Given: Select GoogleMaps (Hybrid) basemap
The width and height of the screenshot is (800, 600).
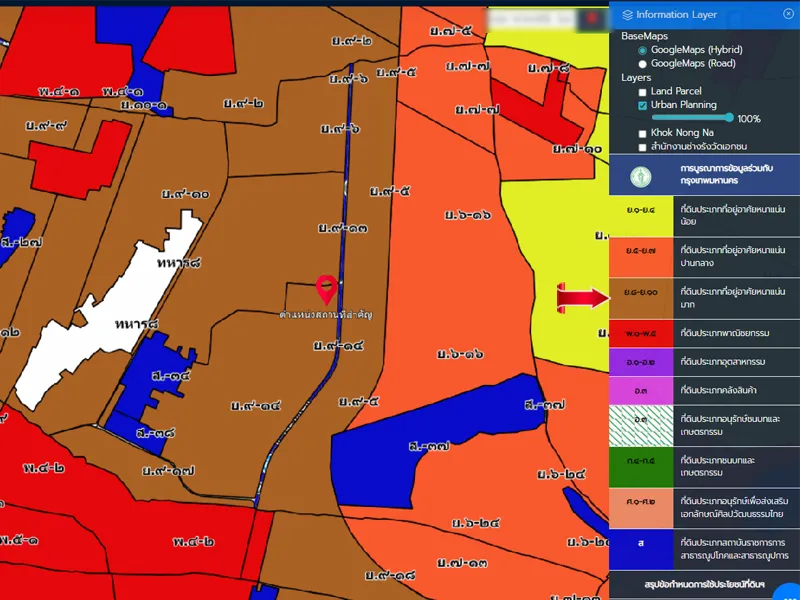Looking at the screenshot, I should 642,49.
